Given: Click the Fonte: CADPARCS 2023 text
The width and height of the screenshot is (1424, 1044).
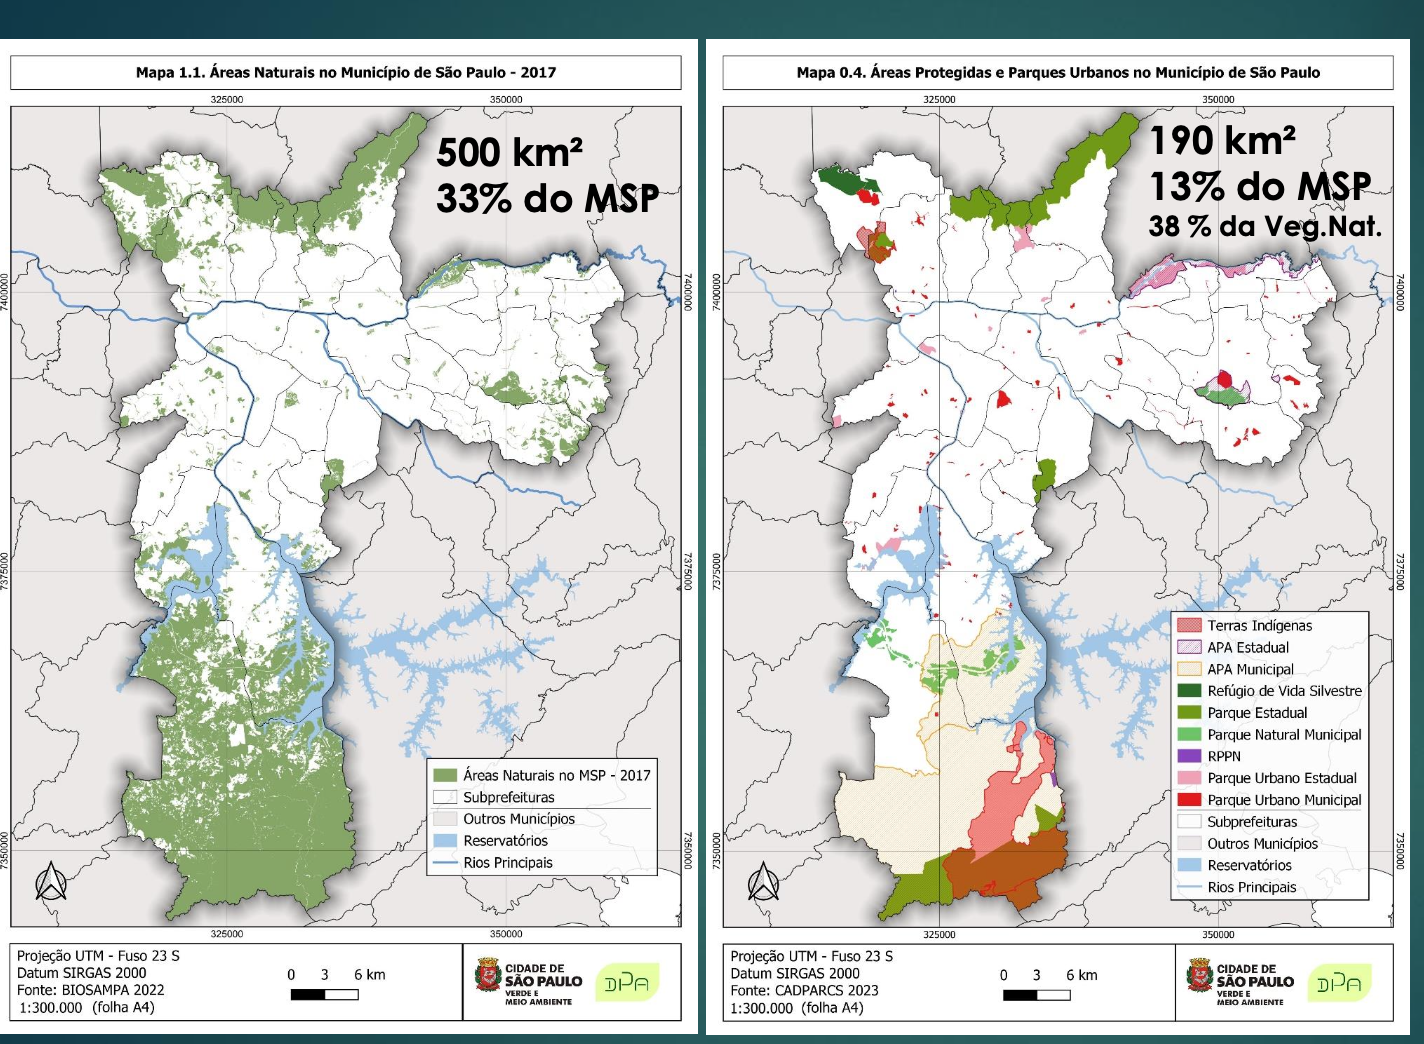Looking at the screenshot, I should pos(804,990).
